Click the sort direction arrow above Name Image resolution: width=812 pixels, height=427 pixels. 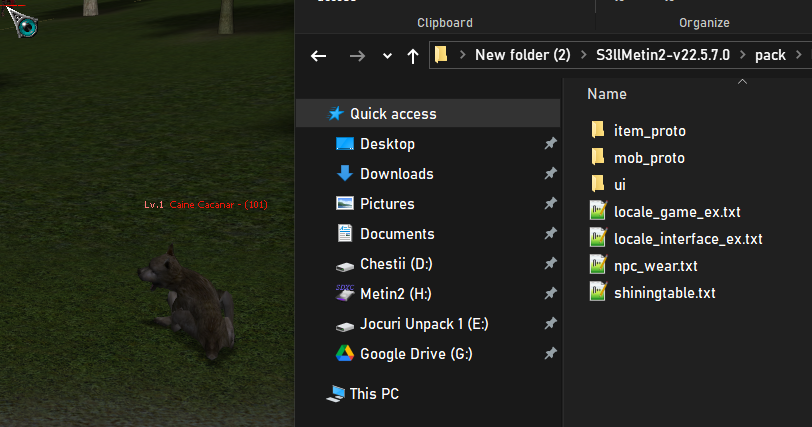tap(742, 81)
